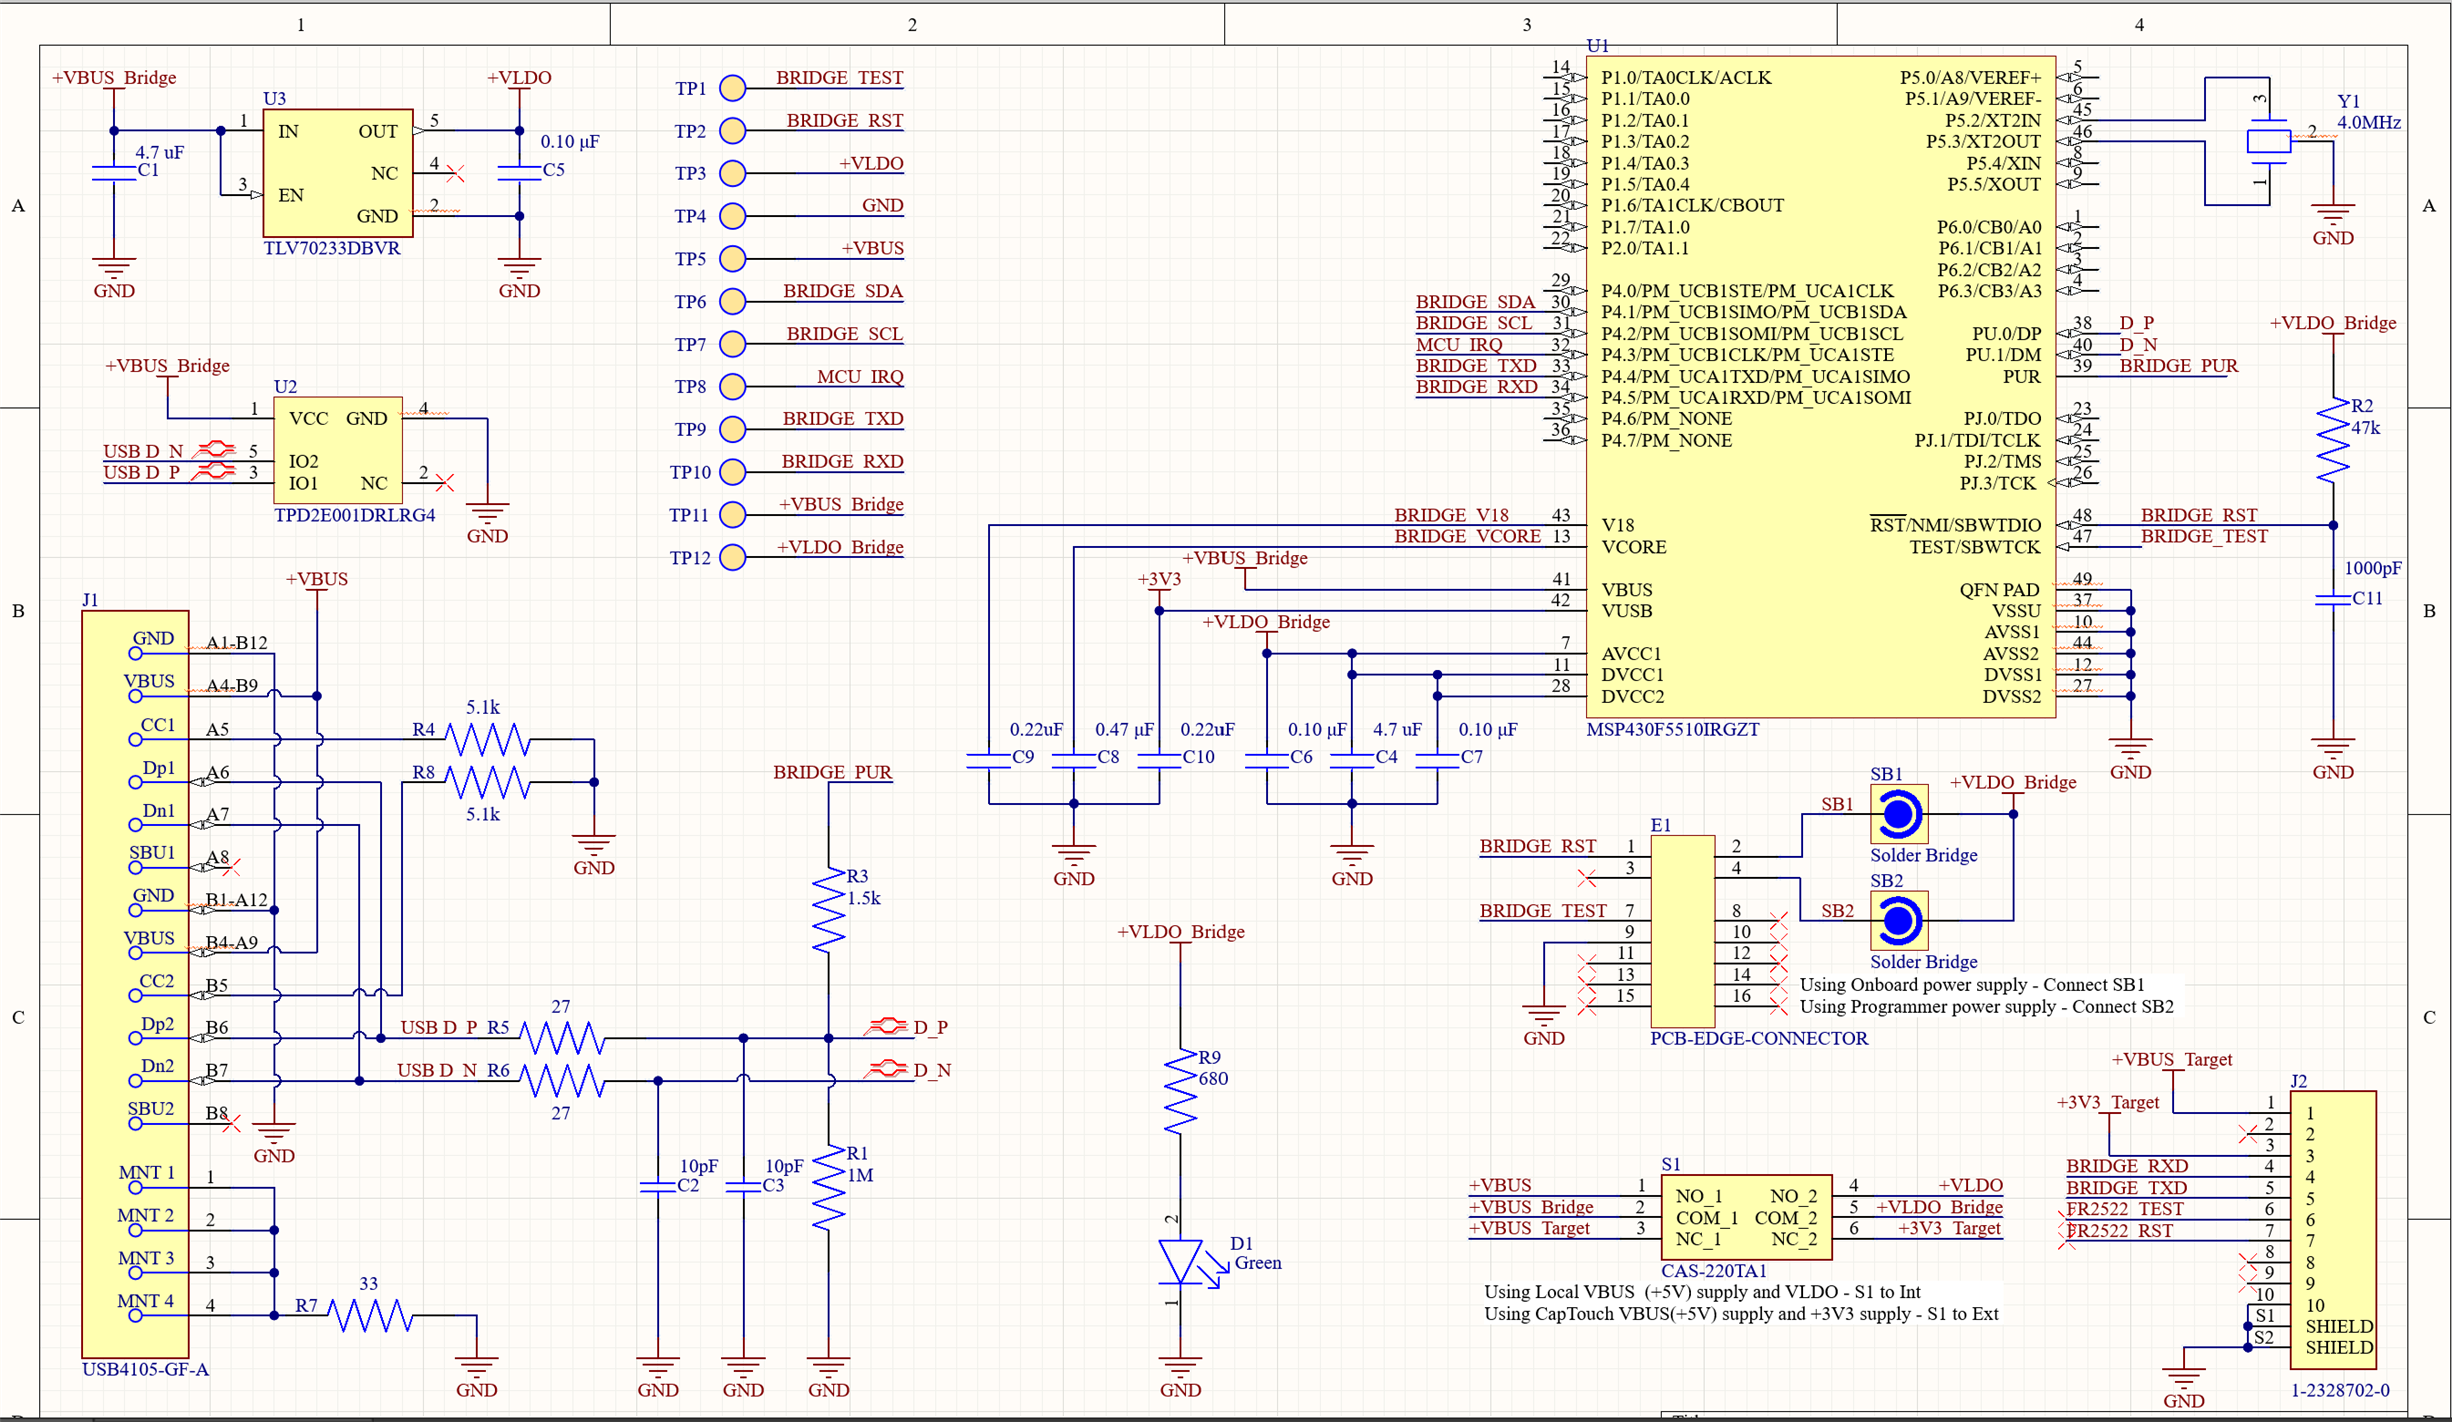Select capacitor C5 0.10 µF symbol
The height and width of the screenshot is (1422, 2452).
point(519,174)
